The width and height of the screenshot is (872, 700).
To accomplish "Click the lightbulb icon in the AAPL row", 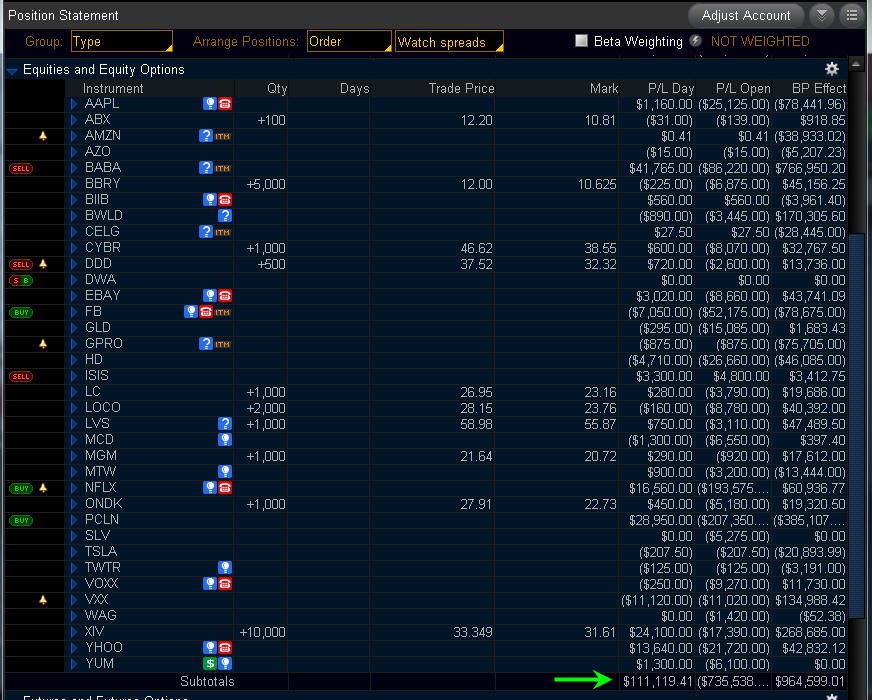I will 210,104.
